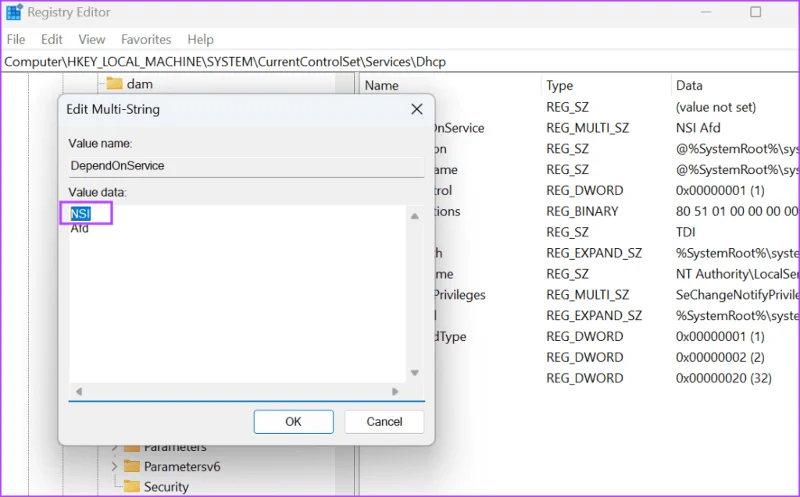Click the Data column header

(x=689, y=85)
